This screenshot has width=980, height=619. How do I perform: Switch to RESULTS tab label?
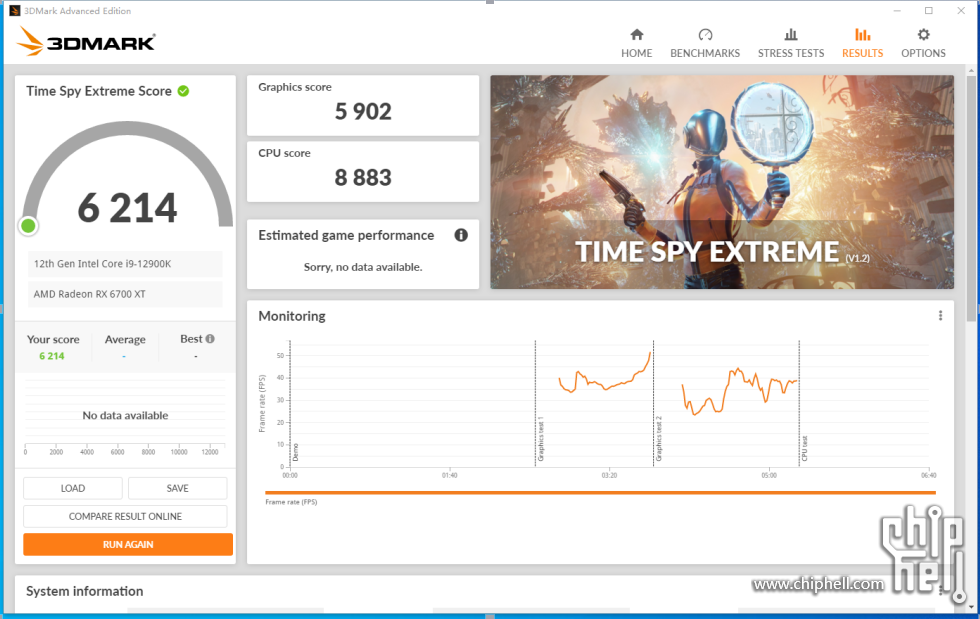[x=862, y=53]
